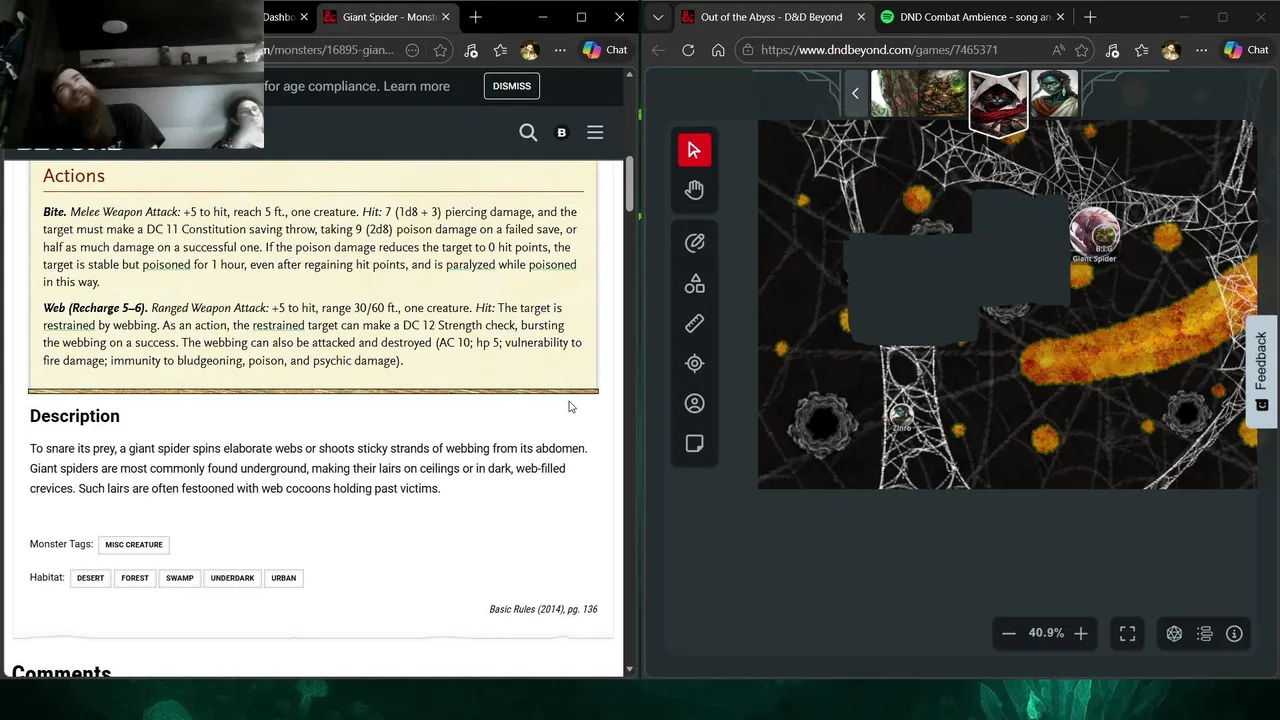Open Copilot Chat in right browser

(1246, 50)
